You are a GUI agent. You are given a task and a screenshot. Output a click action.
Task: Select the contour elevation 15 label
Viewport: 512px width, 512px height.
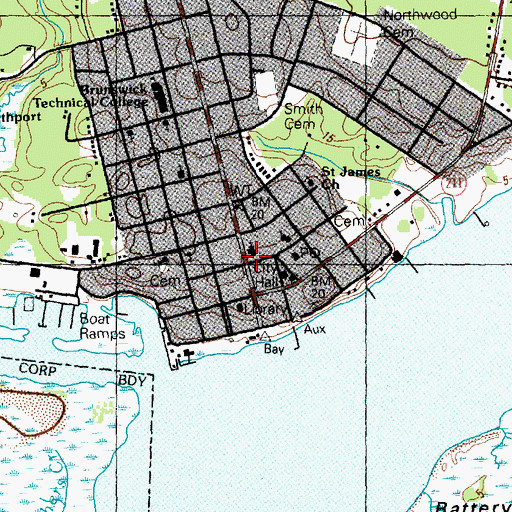pyautogui.click(x=328, y=137)
